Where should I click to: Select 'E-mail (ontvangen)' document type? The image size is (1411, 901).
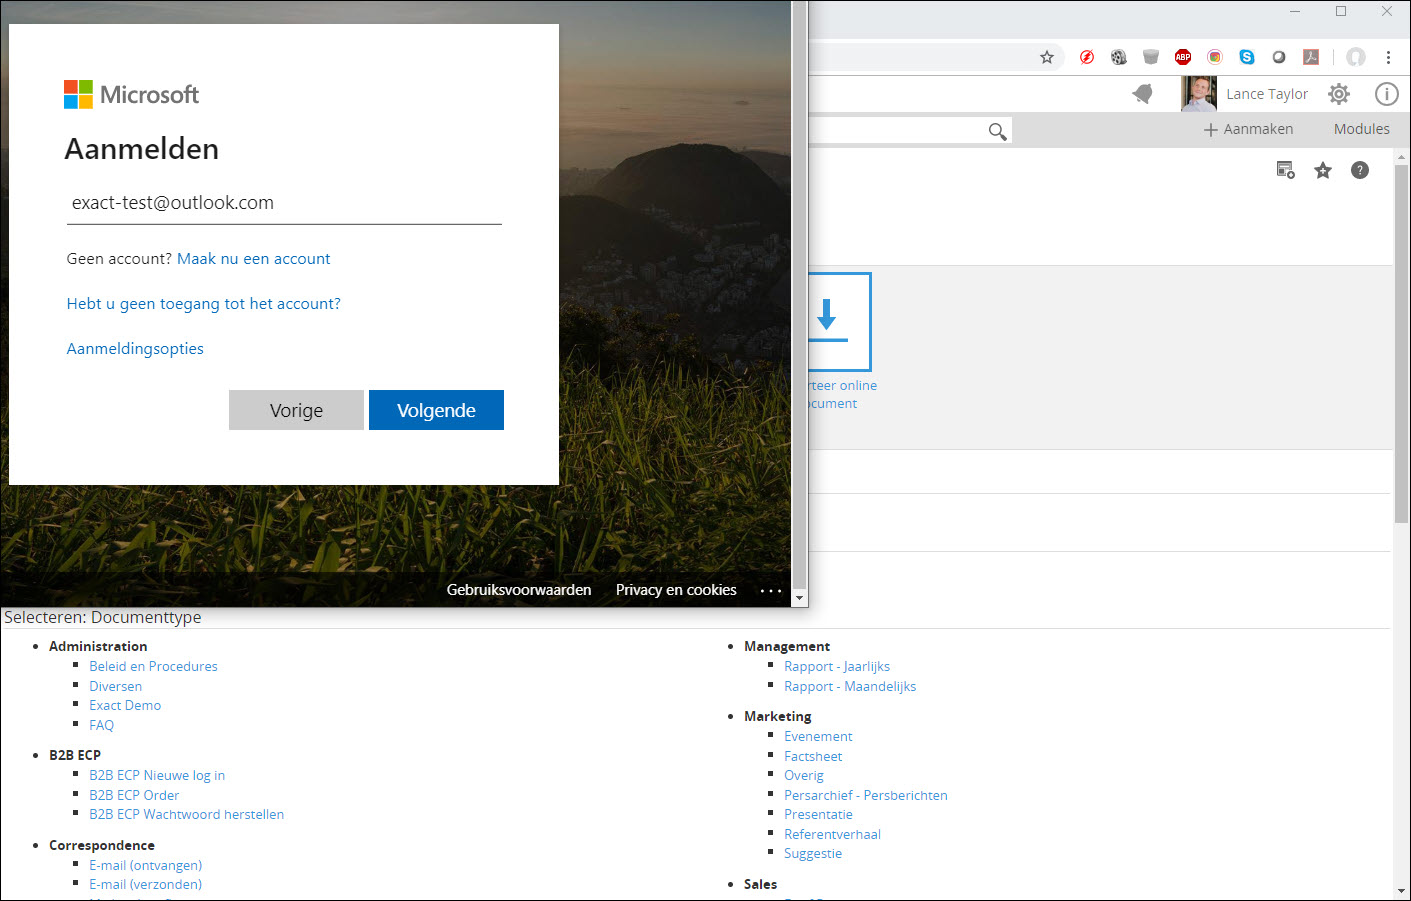tap(145, 866)
